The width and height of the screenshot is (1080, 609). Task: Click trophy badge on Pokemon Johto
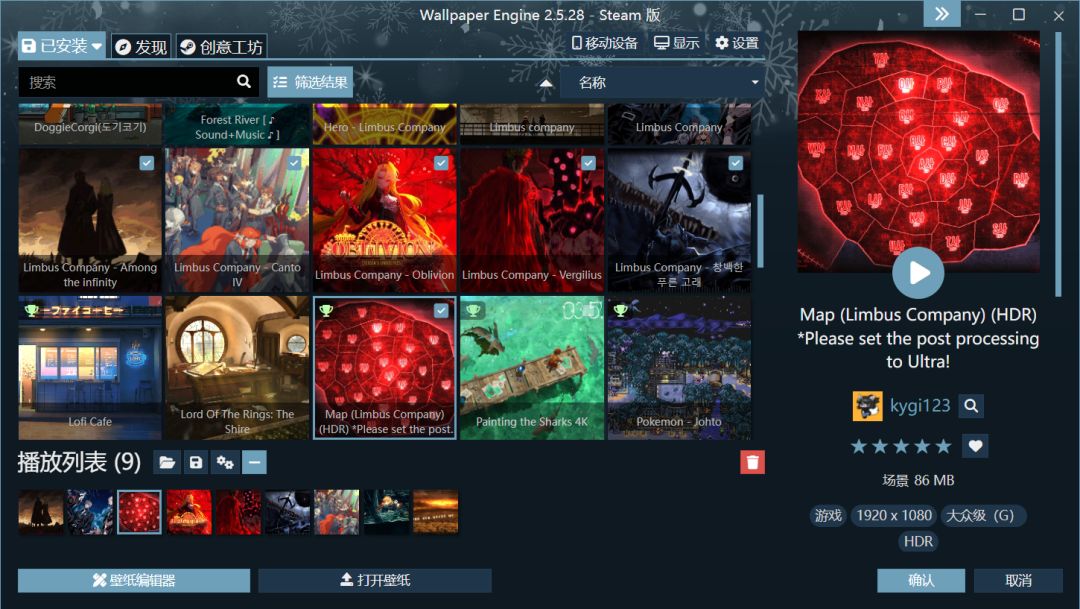621,311
